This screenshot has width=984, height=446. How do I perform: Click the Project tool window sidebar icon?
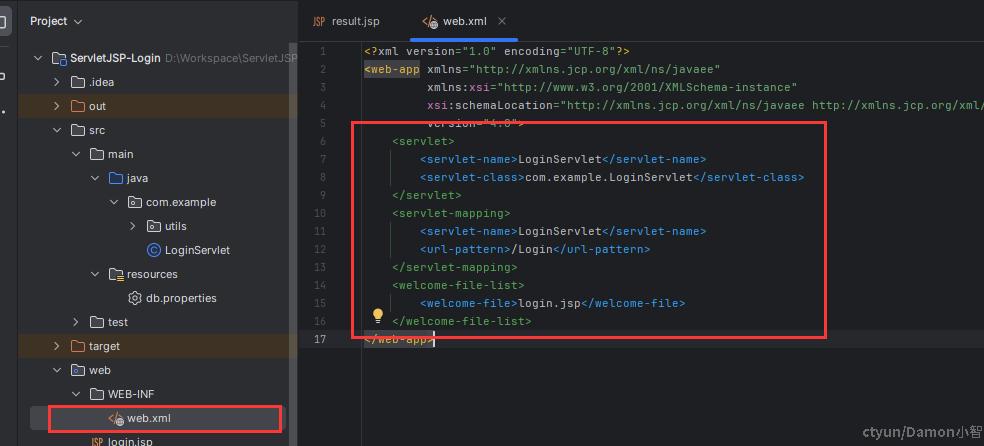(3, 24)
